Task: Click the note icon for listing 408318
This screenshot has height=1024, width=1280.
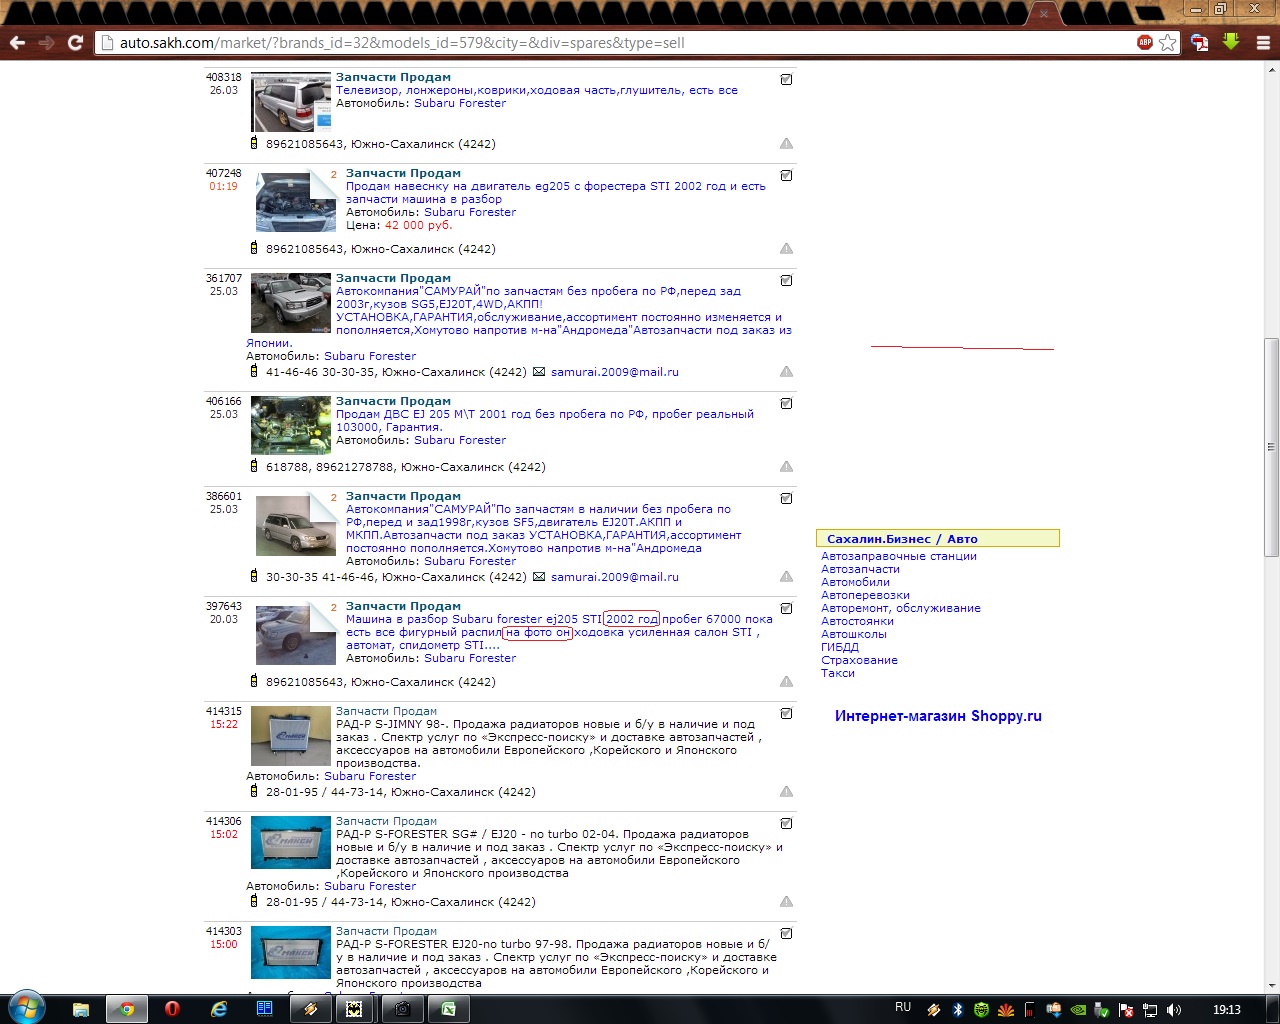Action: coord(786,79)
